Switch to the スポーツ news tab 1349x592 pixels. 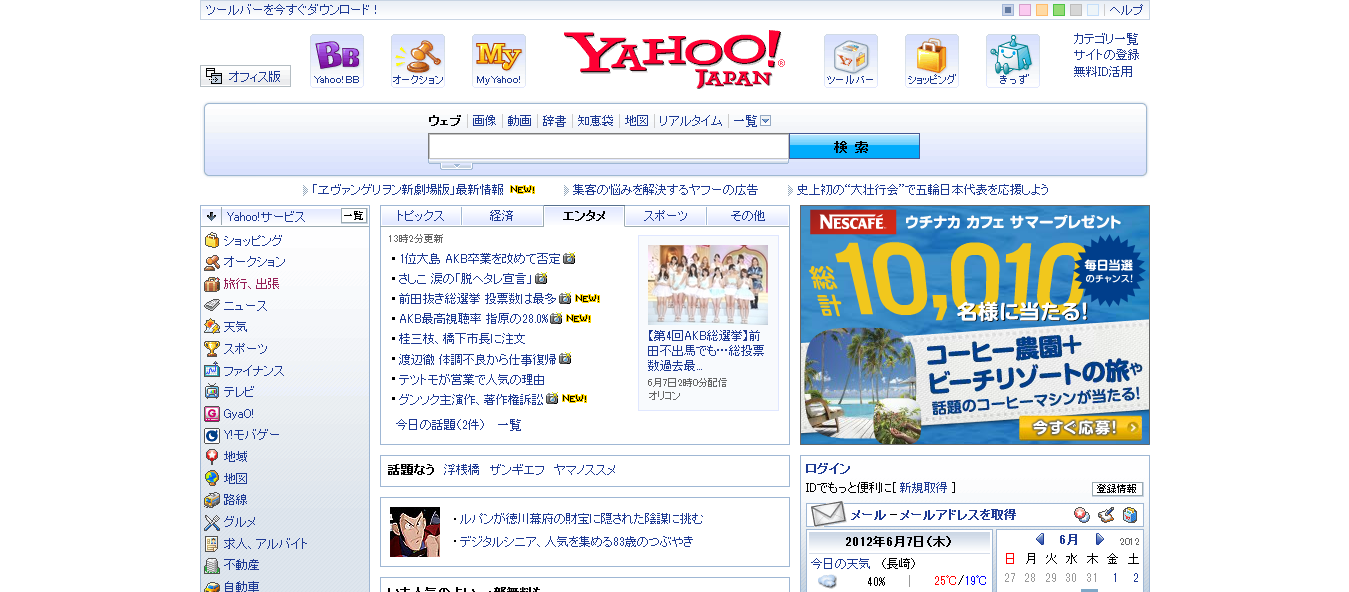(x=666, y=216)
